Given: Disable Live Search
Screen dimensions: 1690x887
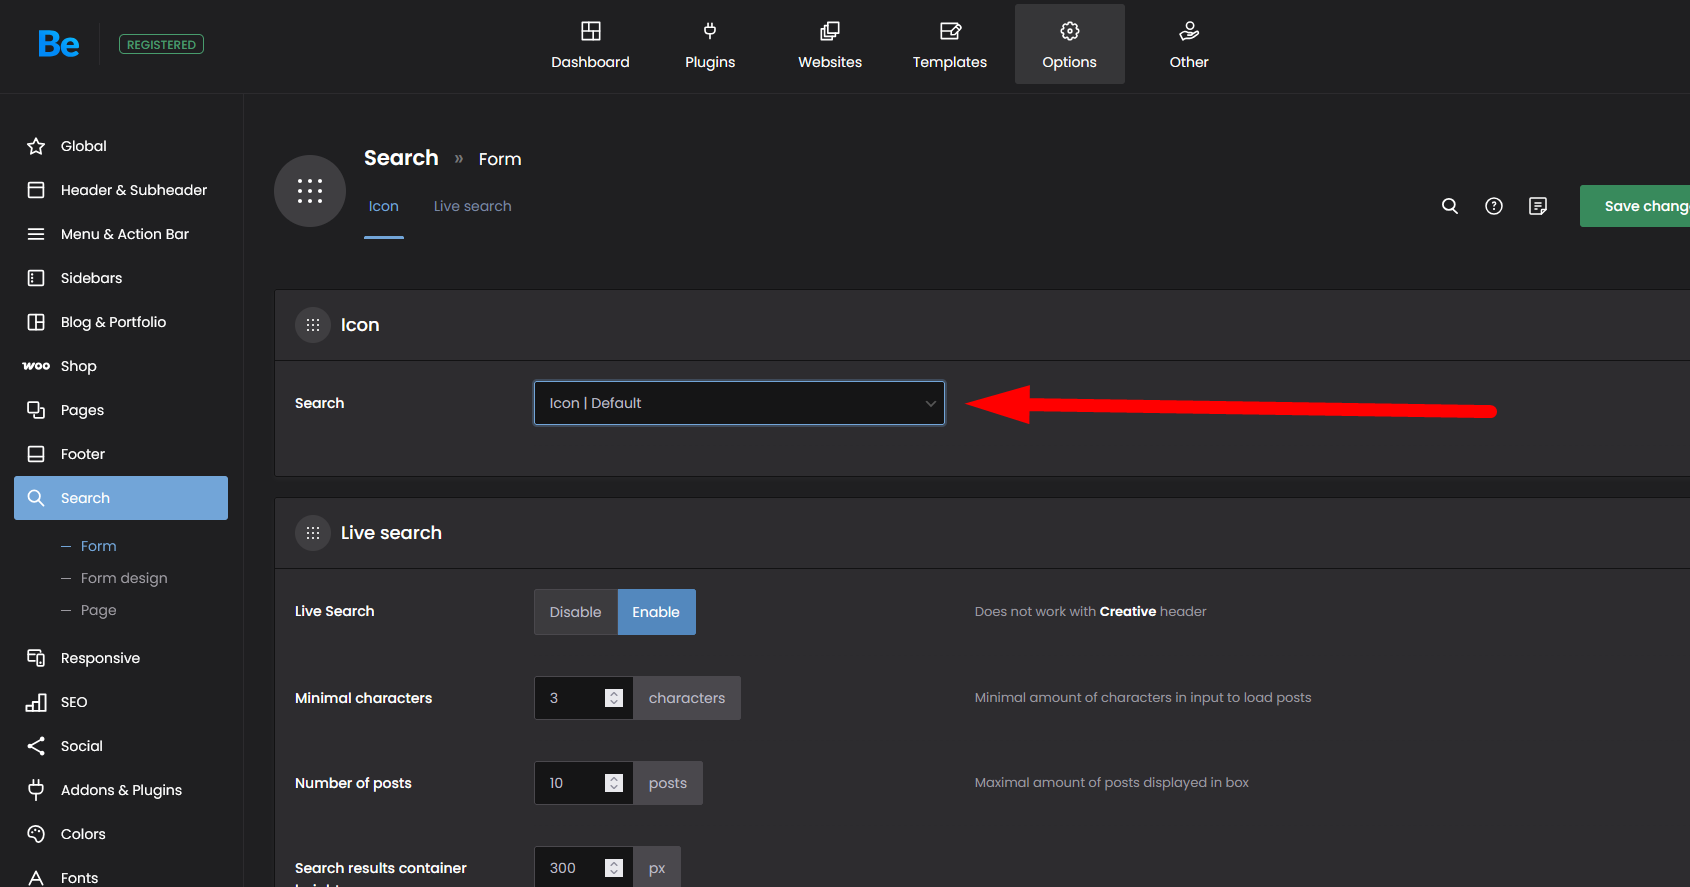Looking at the screenshot, I should tap(575, 612).
